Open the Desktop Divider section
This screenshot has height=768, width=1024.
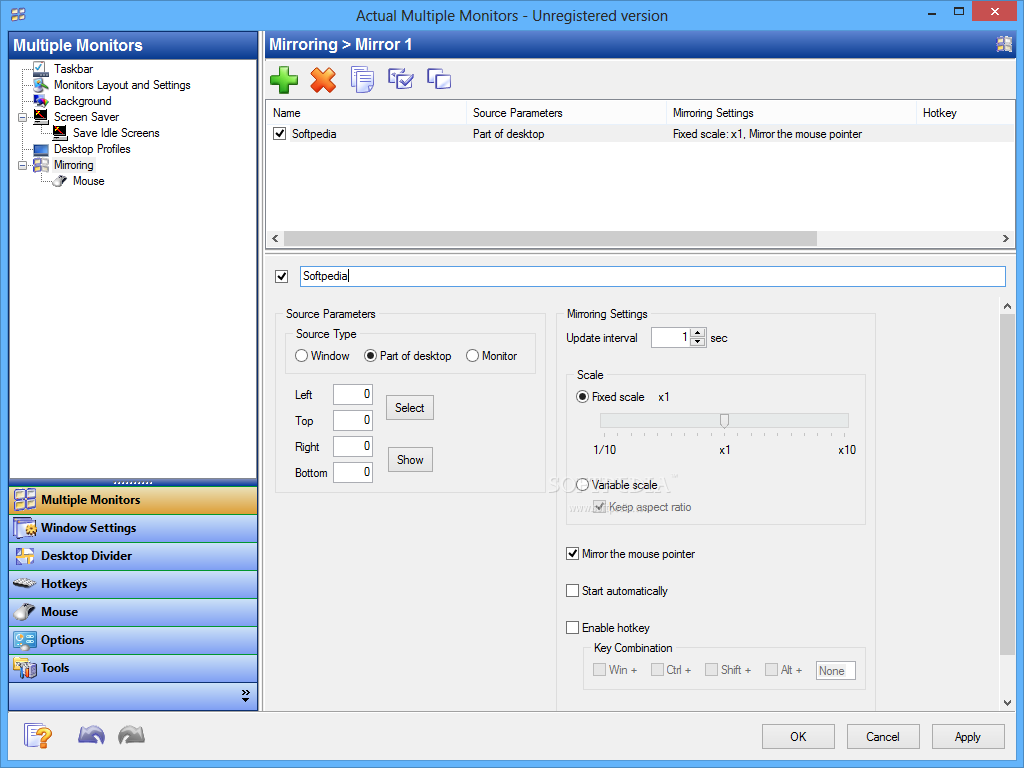(x=133, y=556)
